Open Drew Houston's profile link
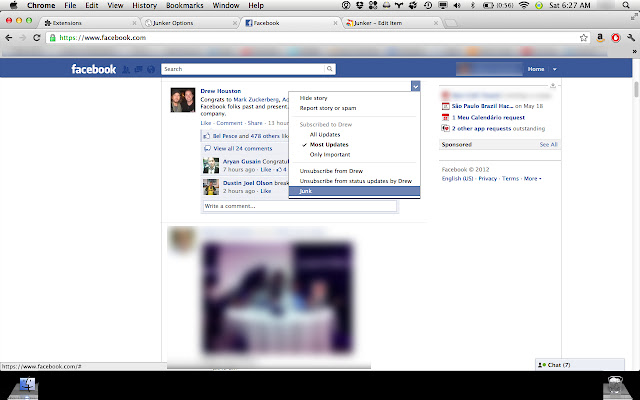This screenshot has height=400, width=640. (x=221, y=91)
